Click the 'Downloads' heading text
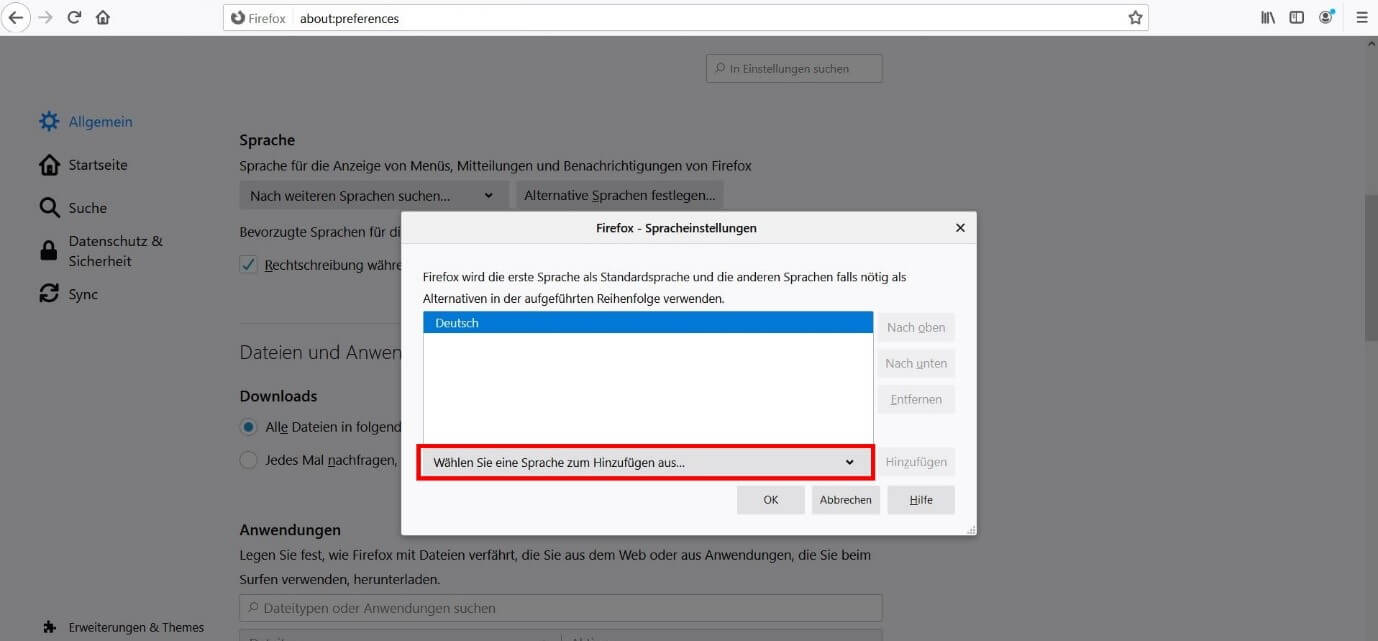 [278, 396]
